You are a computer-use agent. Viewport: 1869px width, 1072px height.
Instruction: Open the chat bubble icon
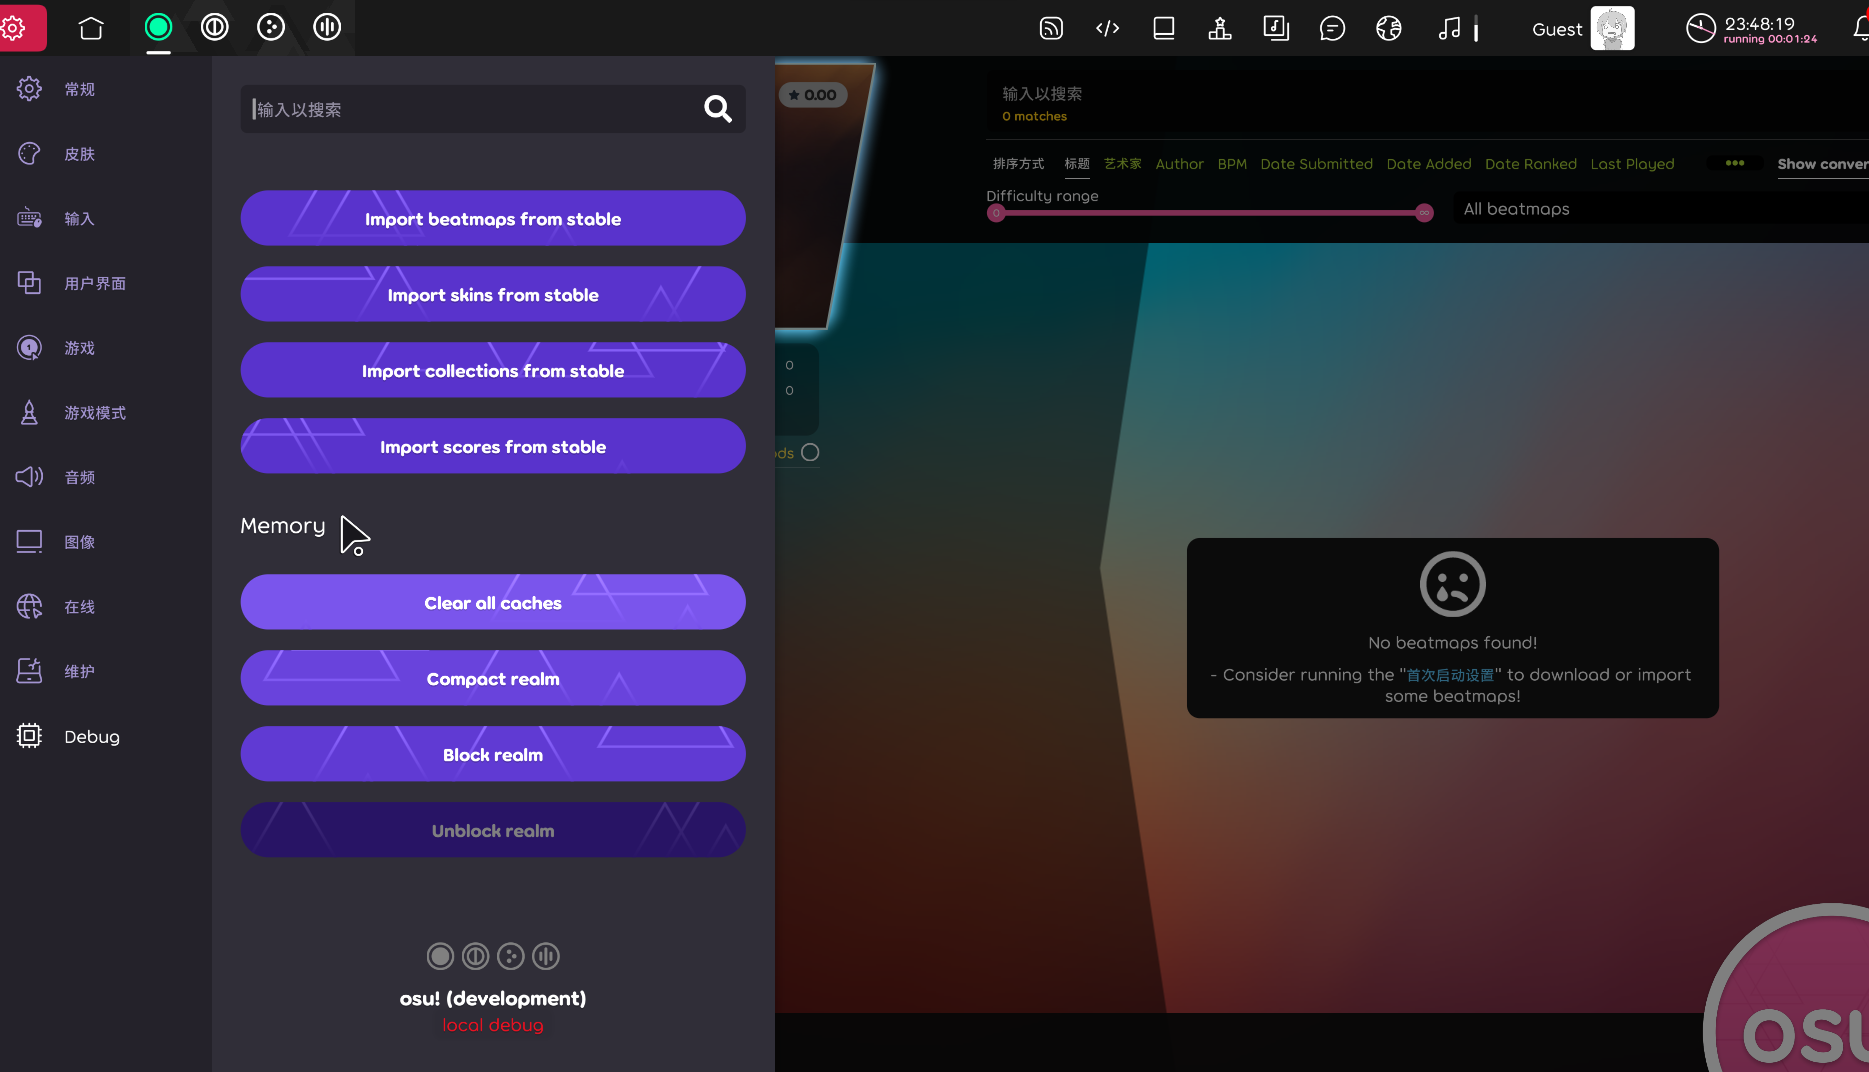[1332, 28]
